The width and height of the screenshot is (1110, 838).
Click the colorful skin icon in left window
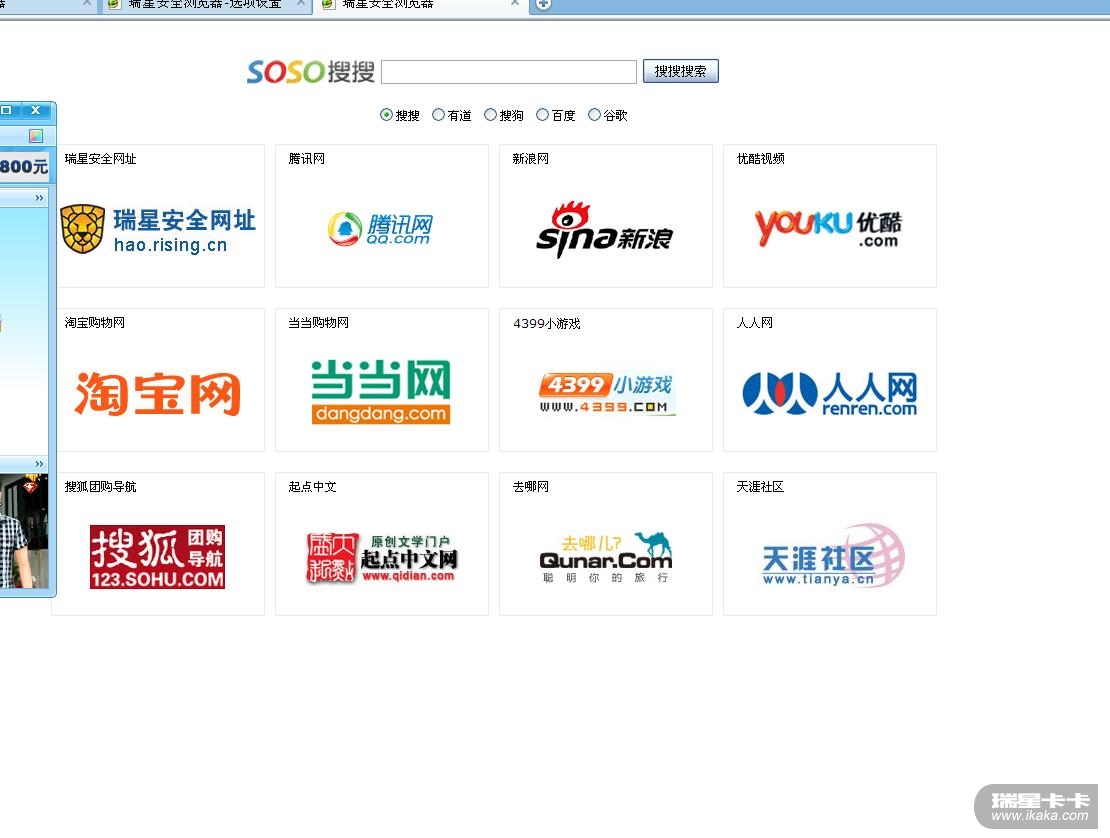pyautogui.click(x=35, y=135)
